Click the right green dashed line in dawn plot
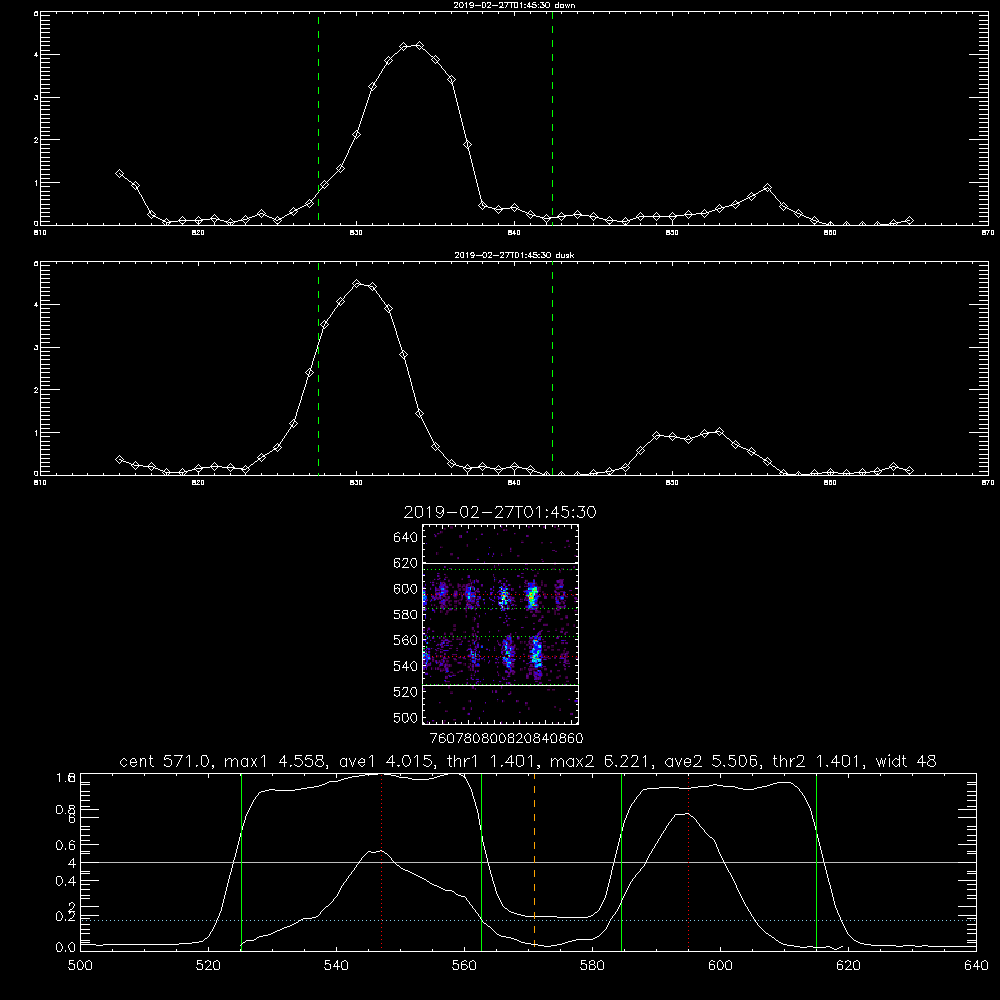The image size is (1000, 1000). [552, 118]
